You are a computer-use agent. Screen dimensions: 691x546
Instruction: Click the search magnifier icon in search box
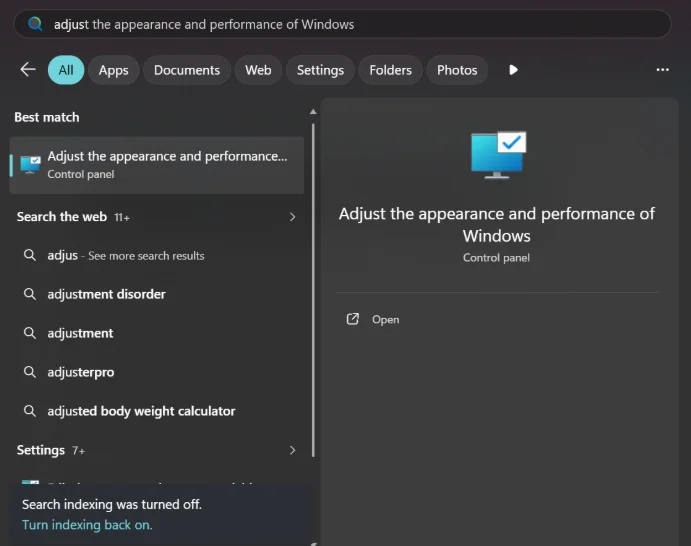pyautogui.click(x=35, y=24)
